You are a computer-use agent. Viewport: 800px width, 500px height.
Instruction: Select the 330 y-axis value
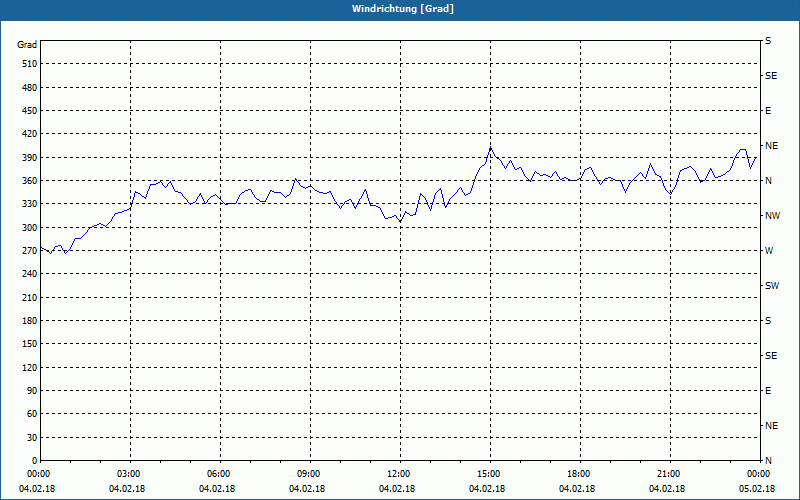coord(29,204)
